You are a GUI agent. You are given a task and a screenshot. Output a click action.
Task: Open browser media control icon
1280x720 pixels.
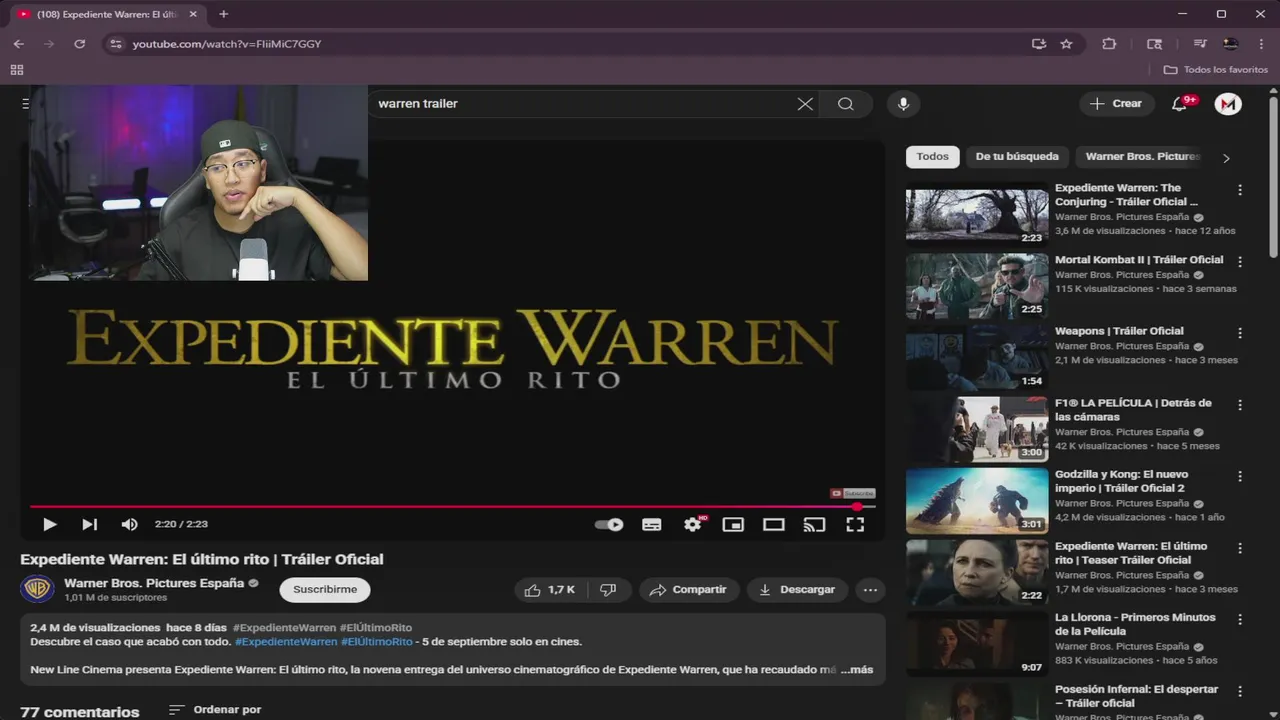1200,44
